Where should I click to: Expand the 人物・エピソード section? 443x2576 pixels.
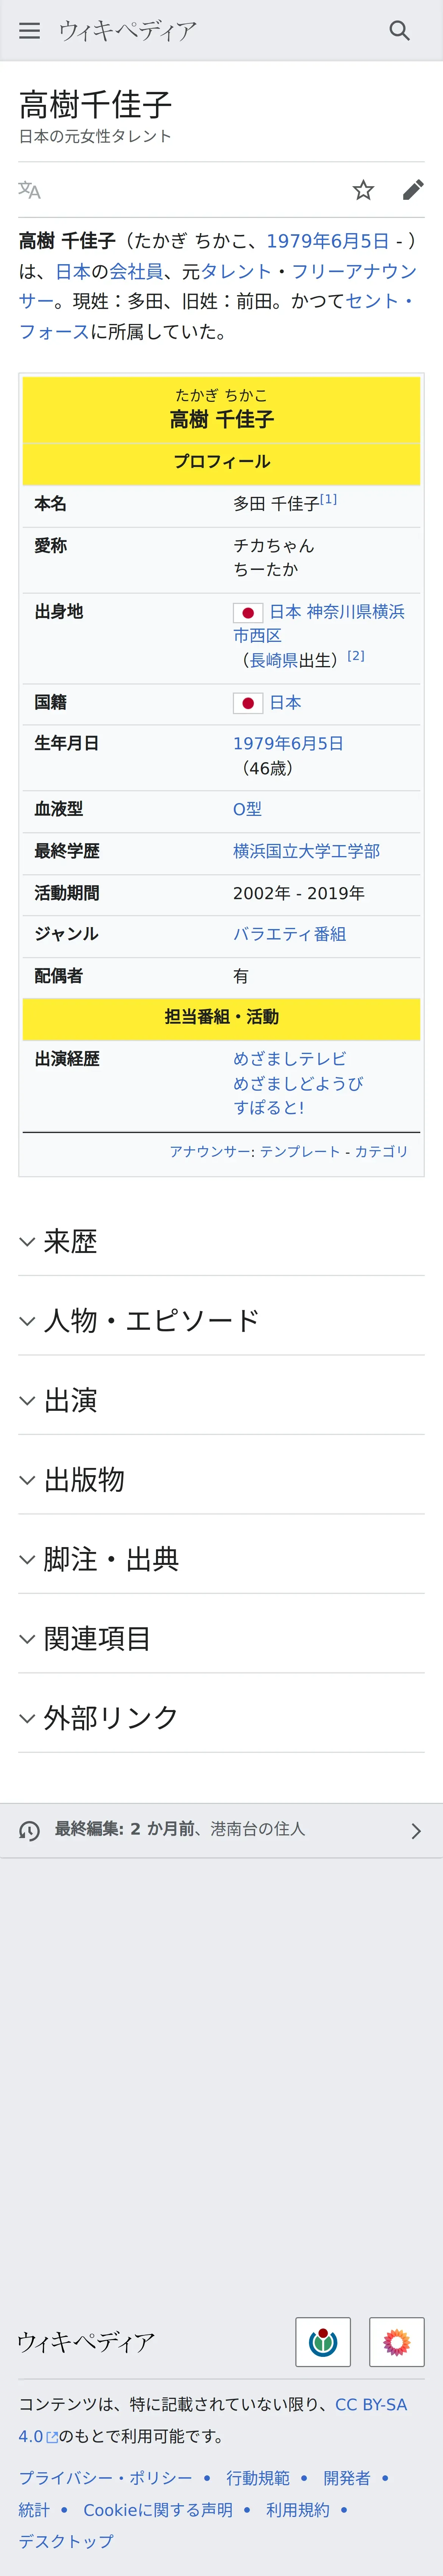tap(221, 1321)
